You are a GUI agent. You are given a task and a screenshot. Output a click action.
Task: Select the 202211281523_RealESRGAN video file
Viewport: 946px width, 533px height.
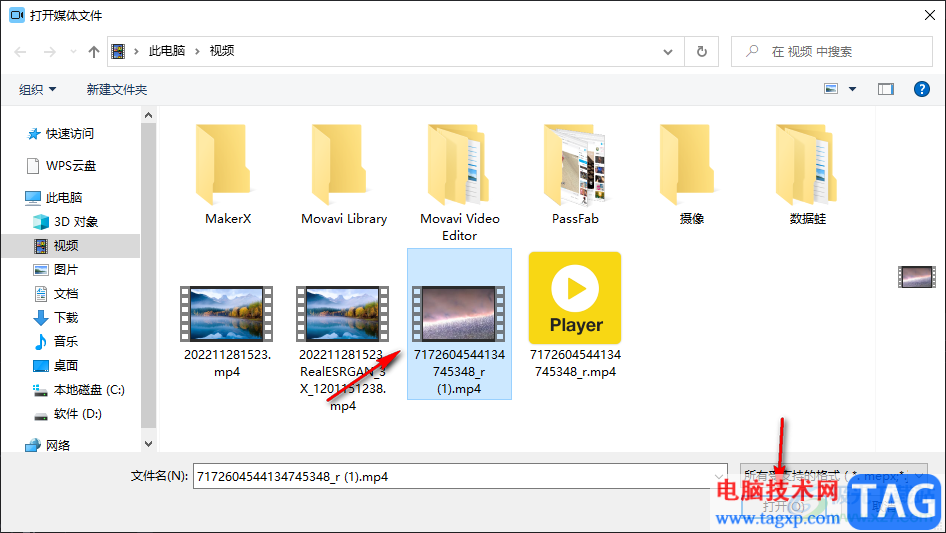coord(343,348)
